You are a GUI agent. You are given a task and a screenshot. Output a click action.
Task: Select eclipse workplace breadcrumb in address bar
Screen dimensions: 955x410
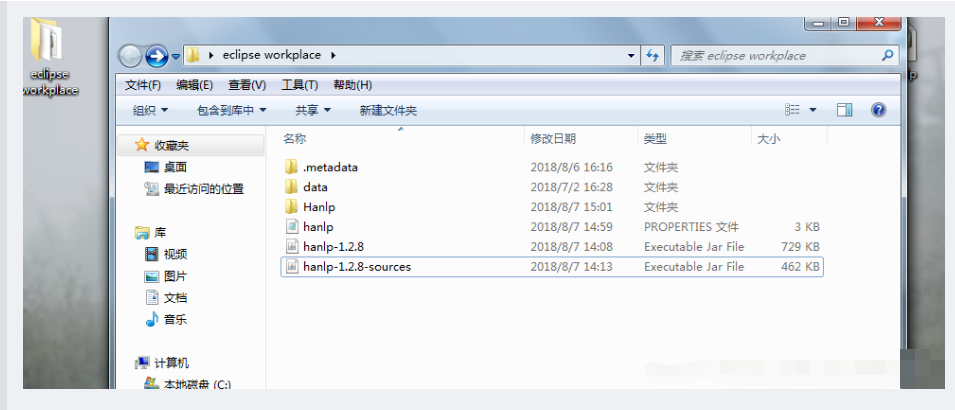coord(272,55)
